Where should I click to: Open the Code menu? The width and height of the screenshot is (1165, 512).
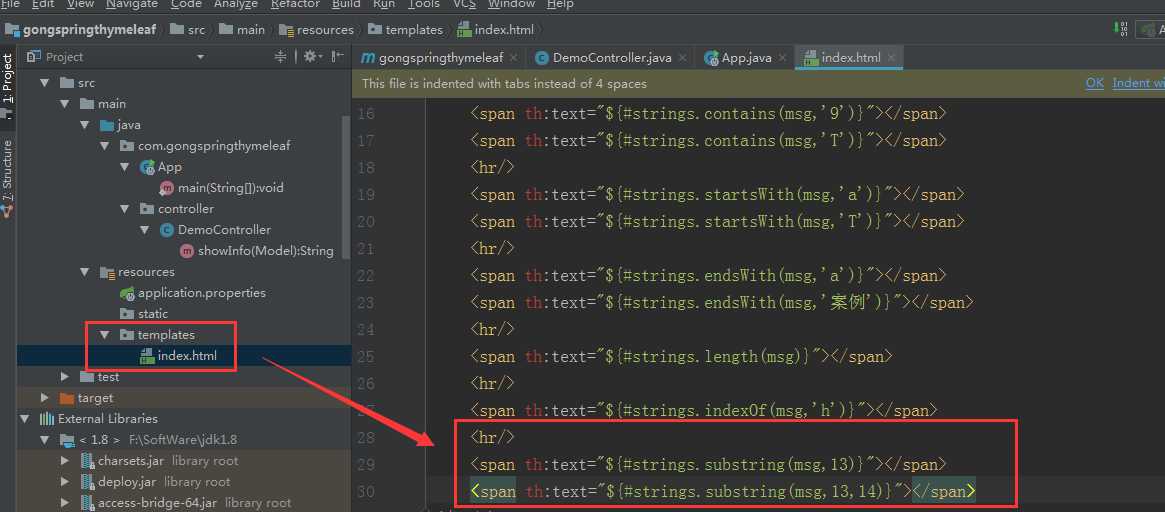click(186, 4)
